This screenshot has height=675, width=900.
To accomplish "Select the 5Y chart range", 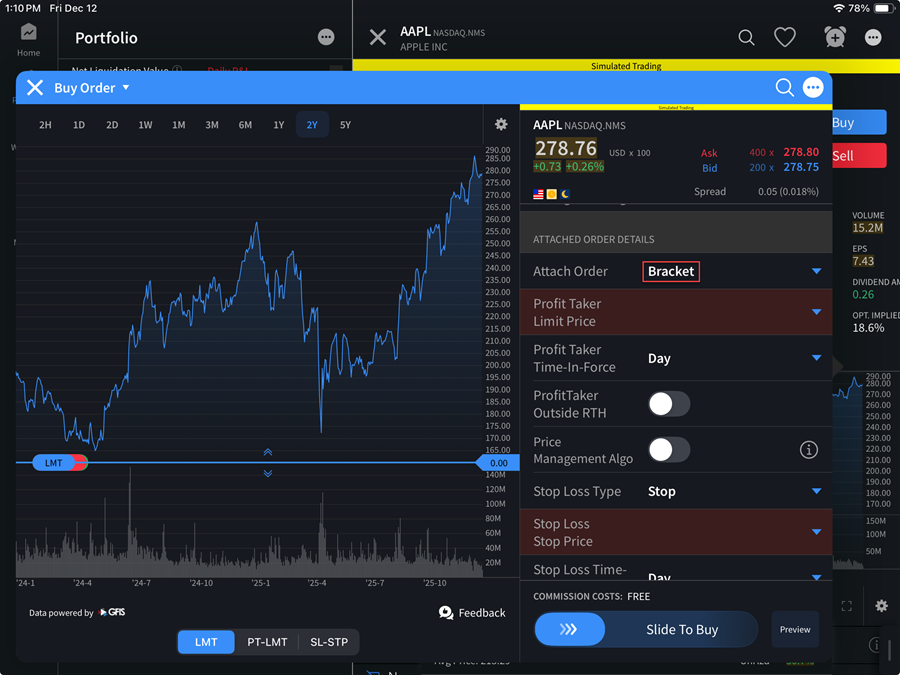I will point(345,125).
